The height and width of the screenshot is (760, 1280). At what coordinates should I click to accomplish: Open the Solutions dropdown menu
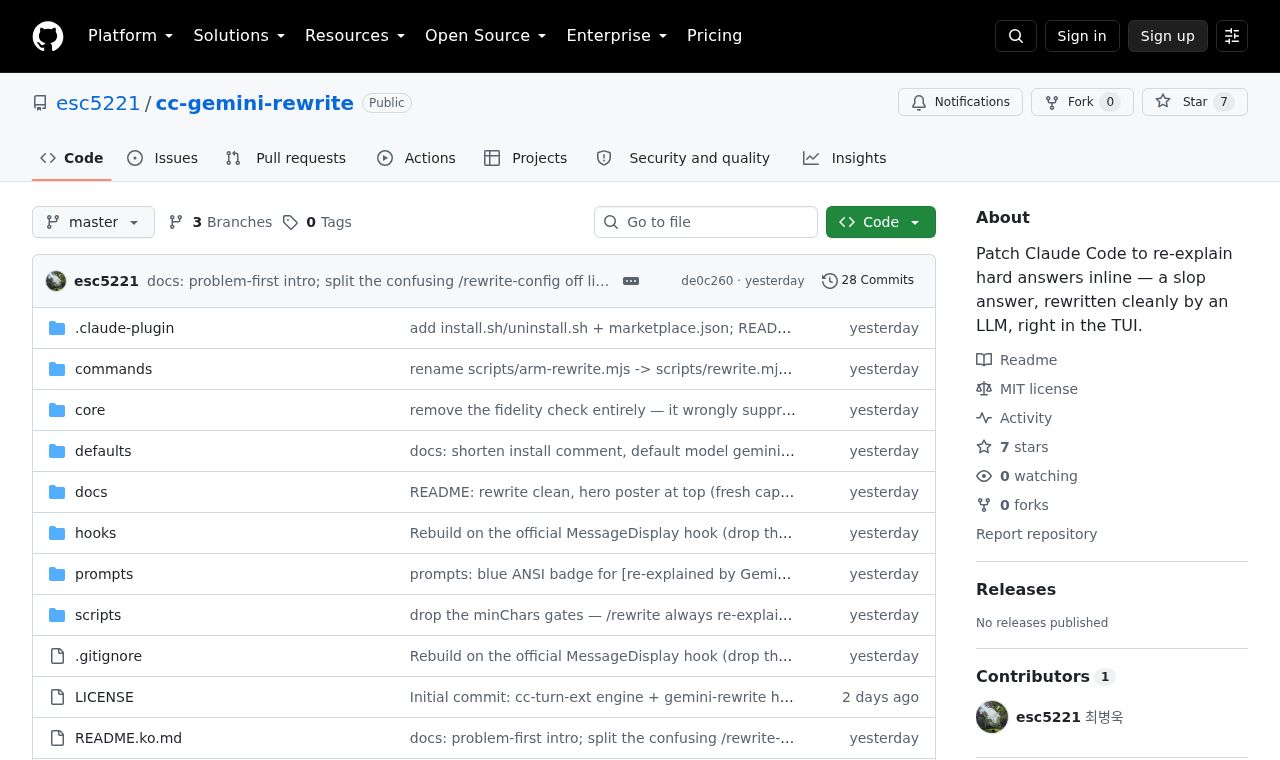(239, 36)
